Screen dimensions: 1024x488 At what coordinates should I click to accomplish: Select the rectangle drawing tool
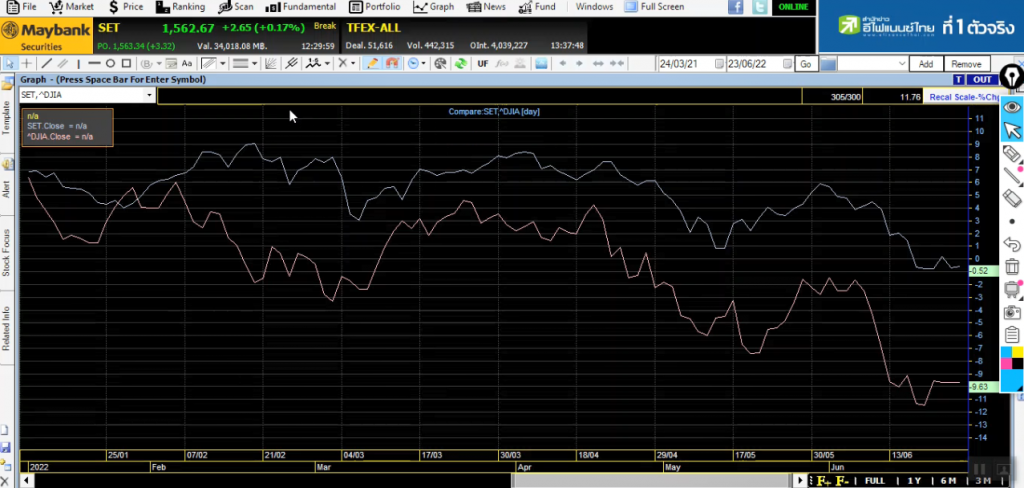point(126,63)
